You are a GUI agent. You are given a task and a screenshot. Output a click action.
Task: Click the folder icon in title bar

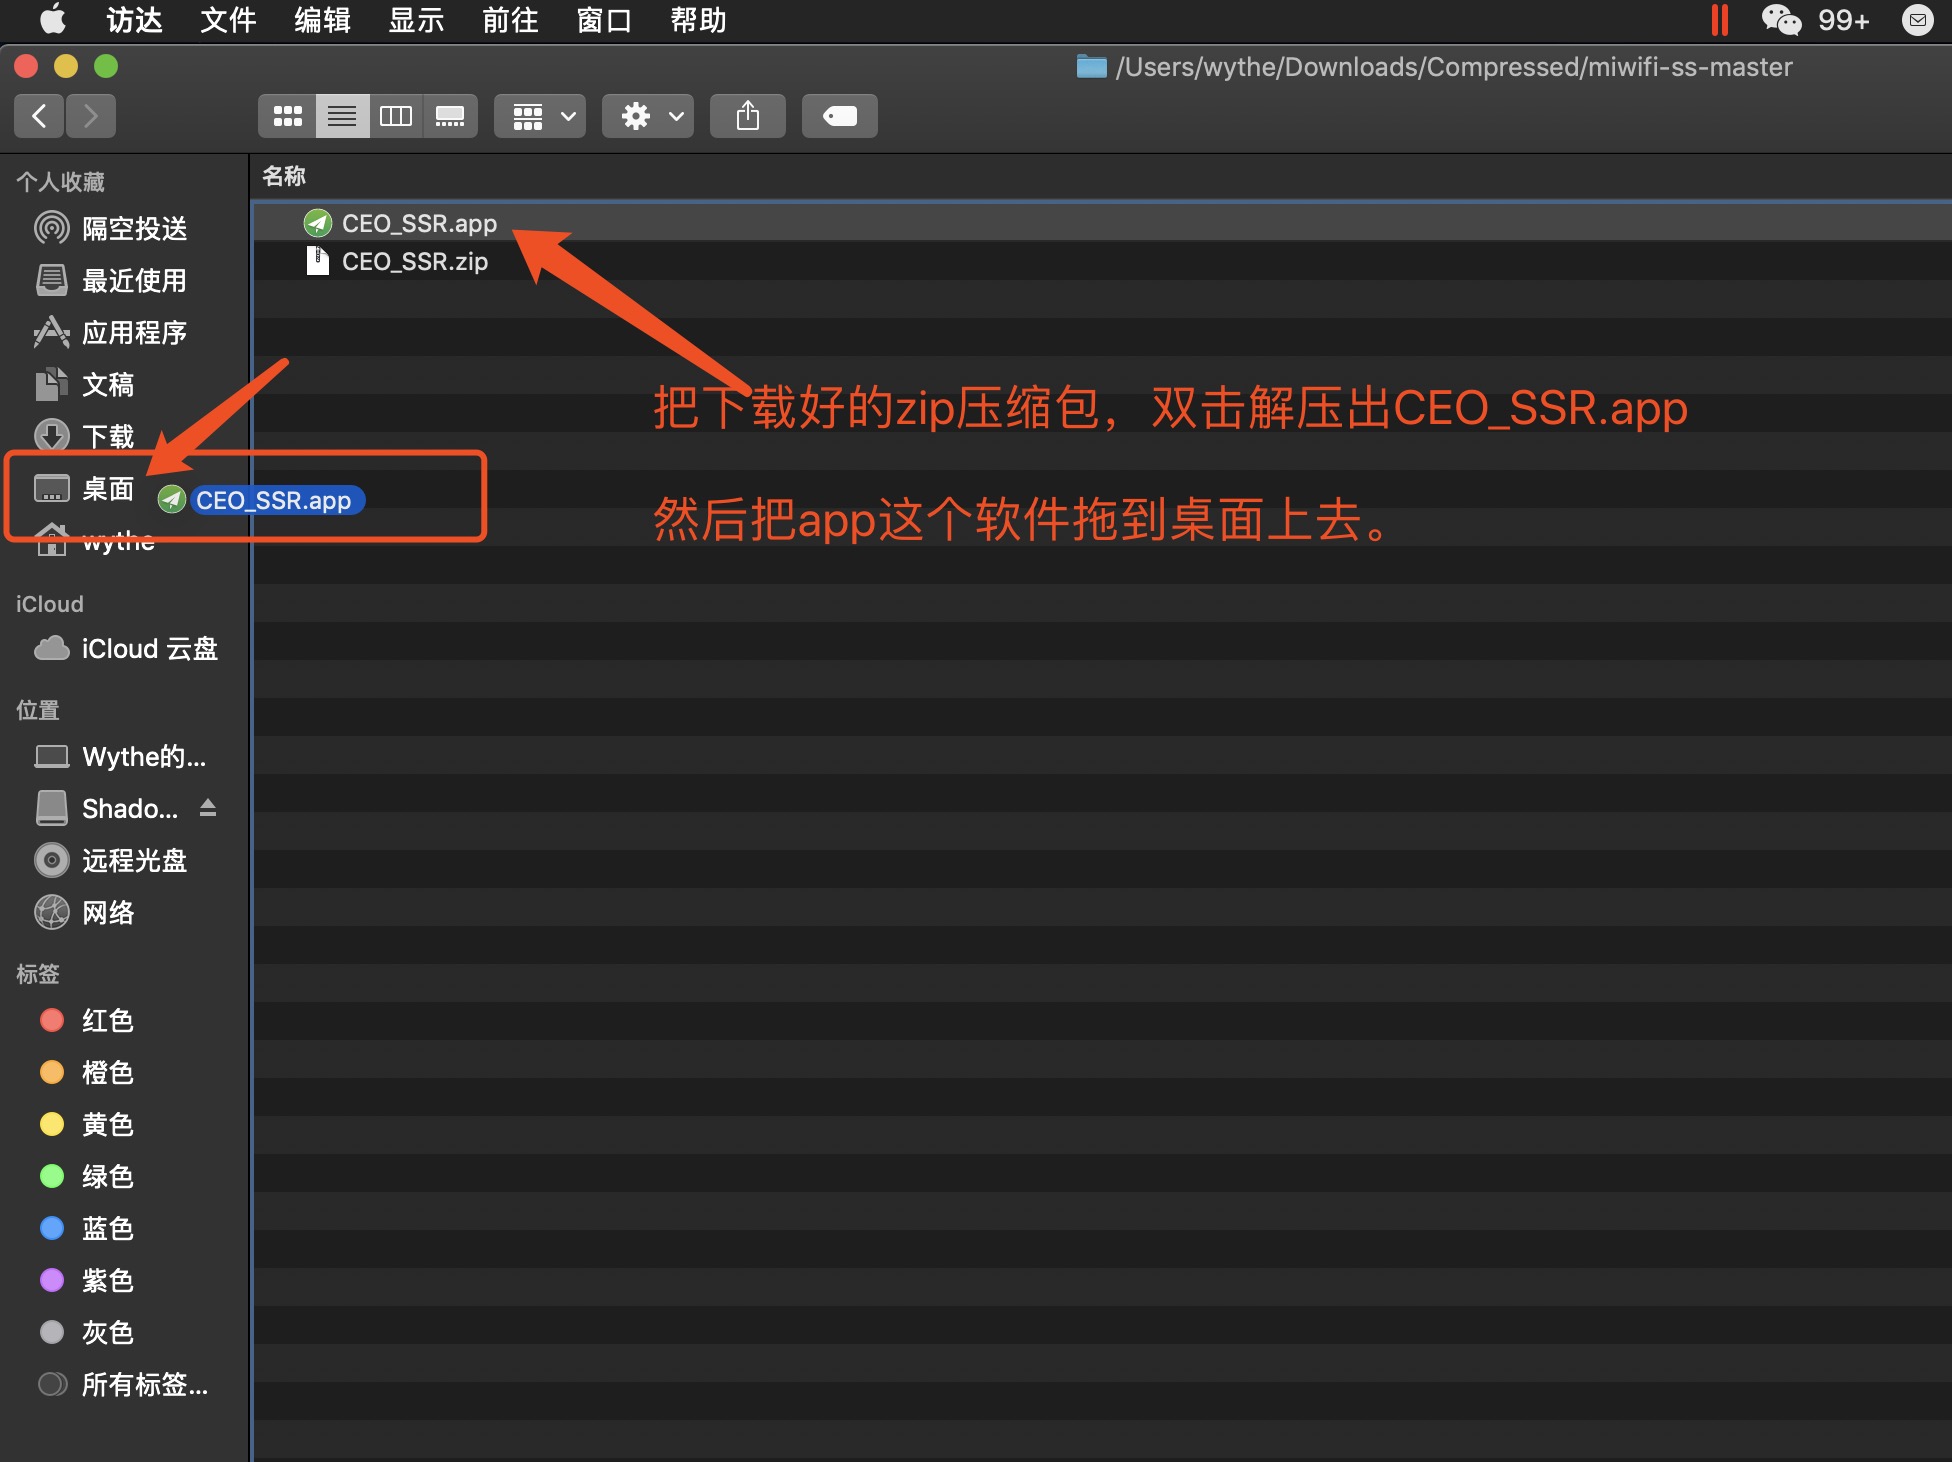(x=1092, y=66)
